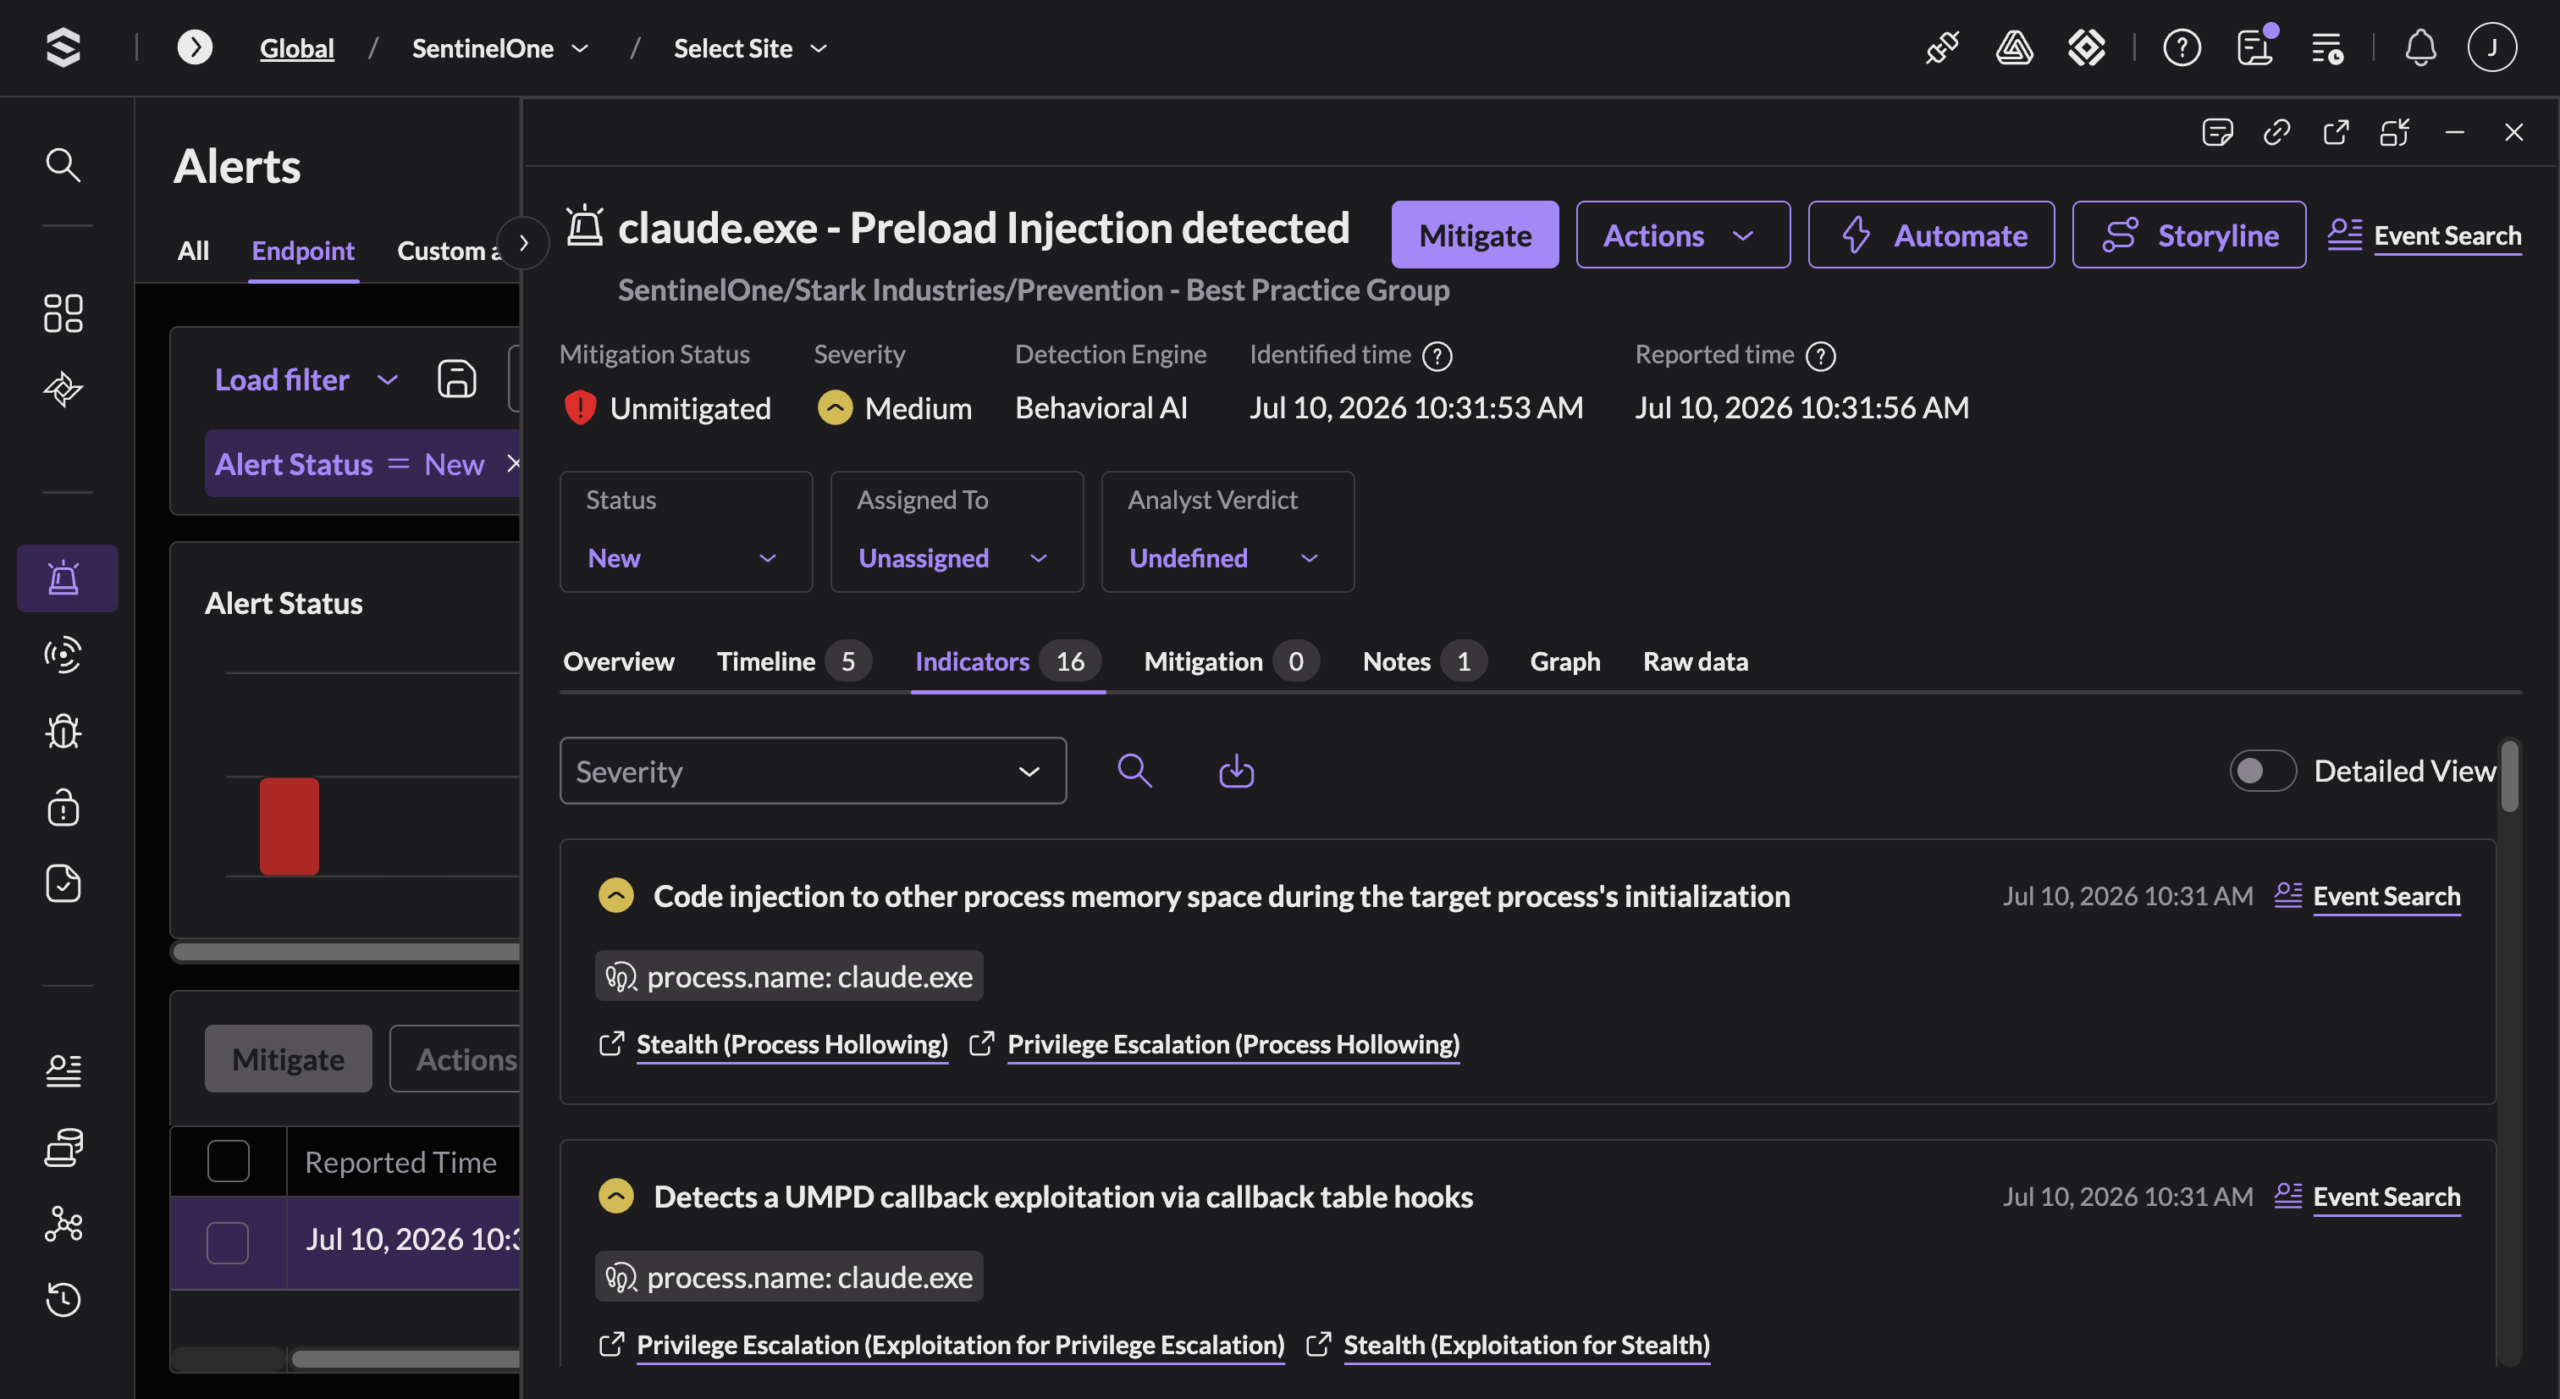Screen dimensions: 2560x1399
Task: Switch to the Raw data tab
Action: (1695, 661)
